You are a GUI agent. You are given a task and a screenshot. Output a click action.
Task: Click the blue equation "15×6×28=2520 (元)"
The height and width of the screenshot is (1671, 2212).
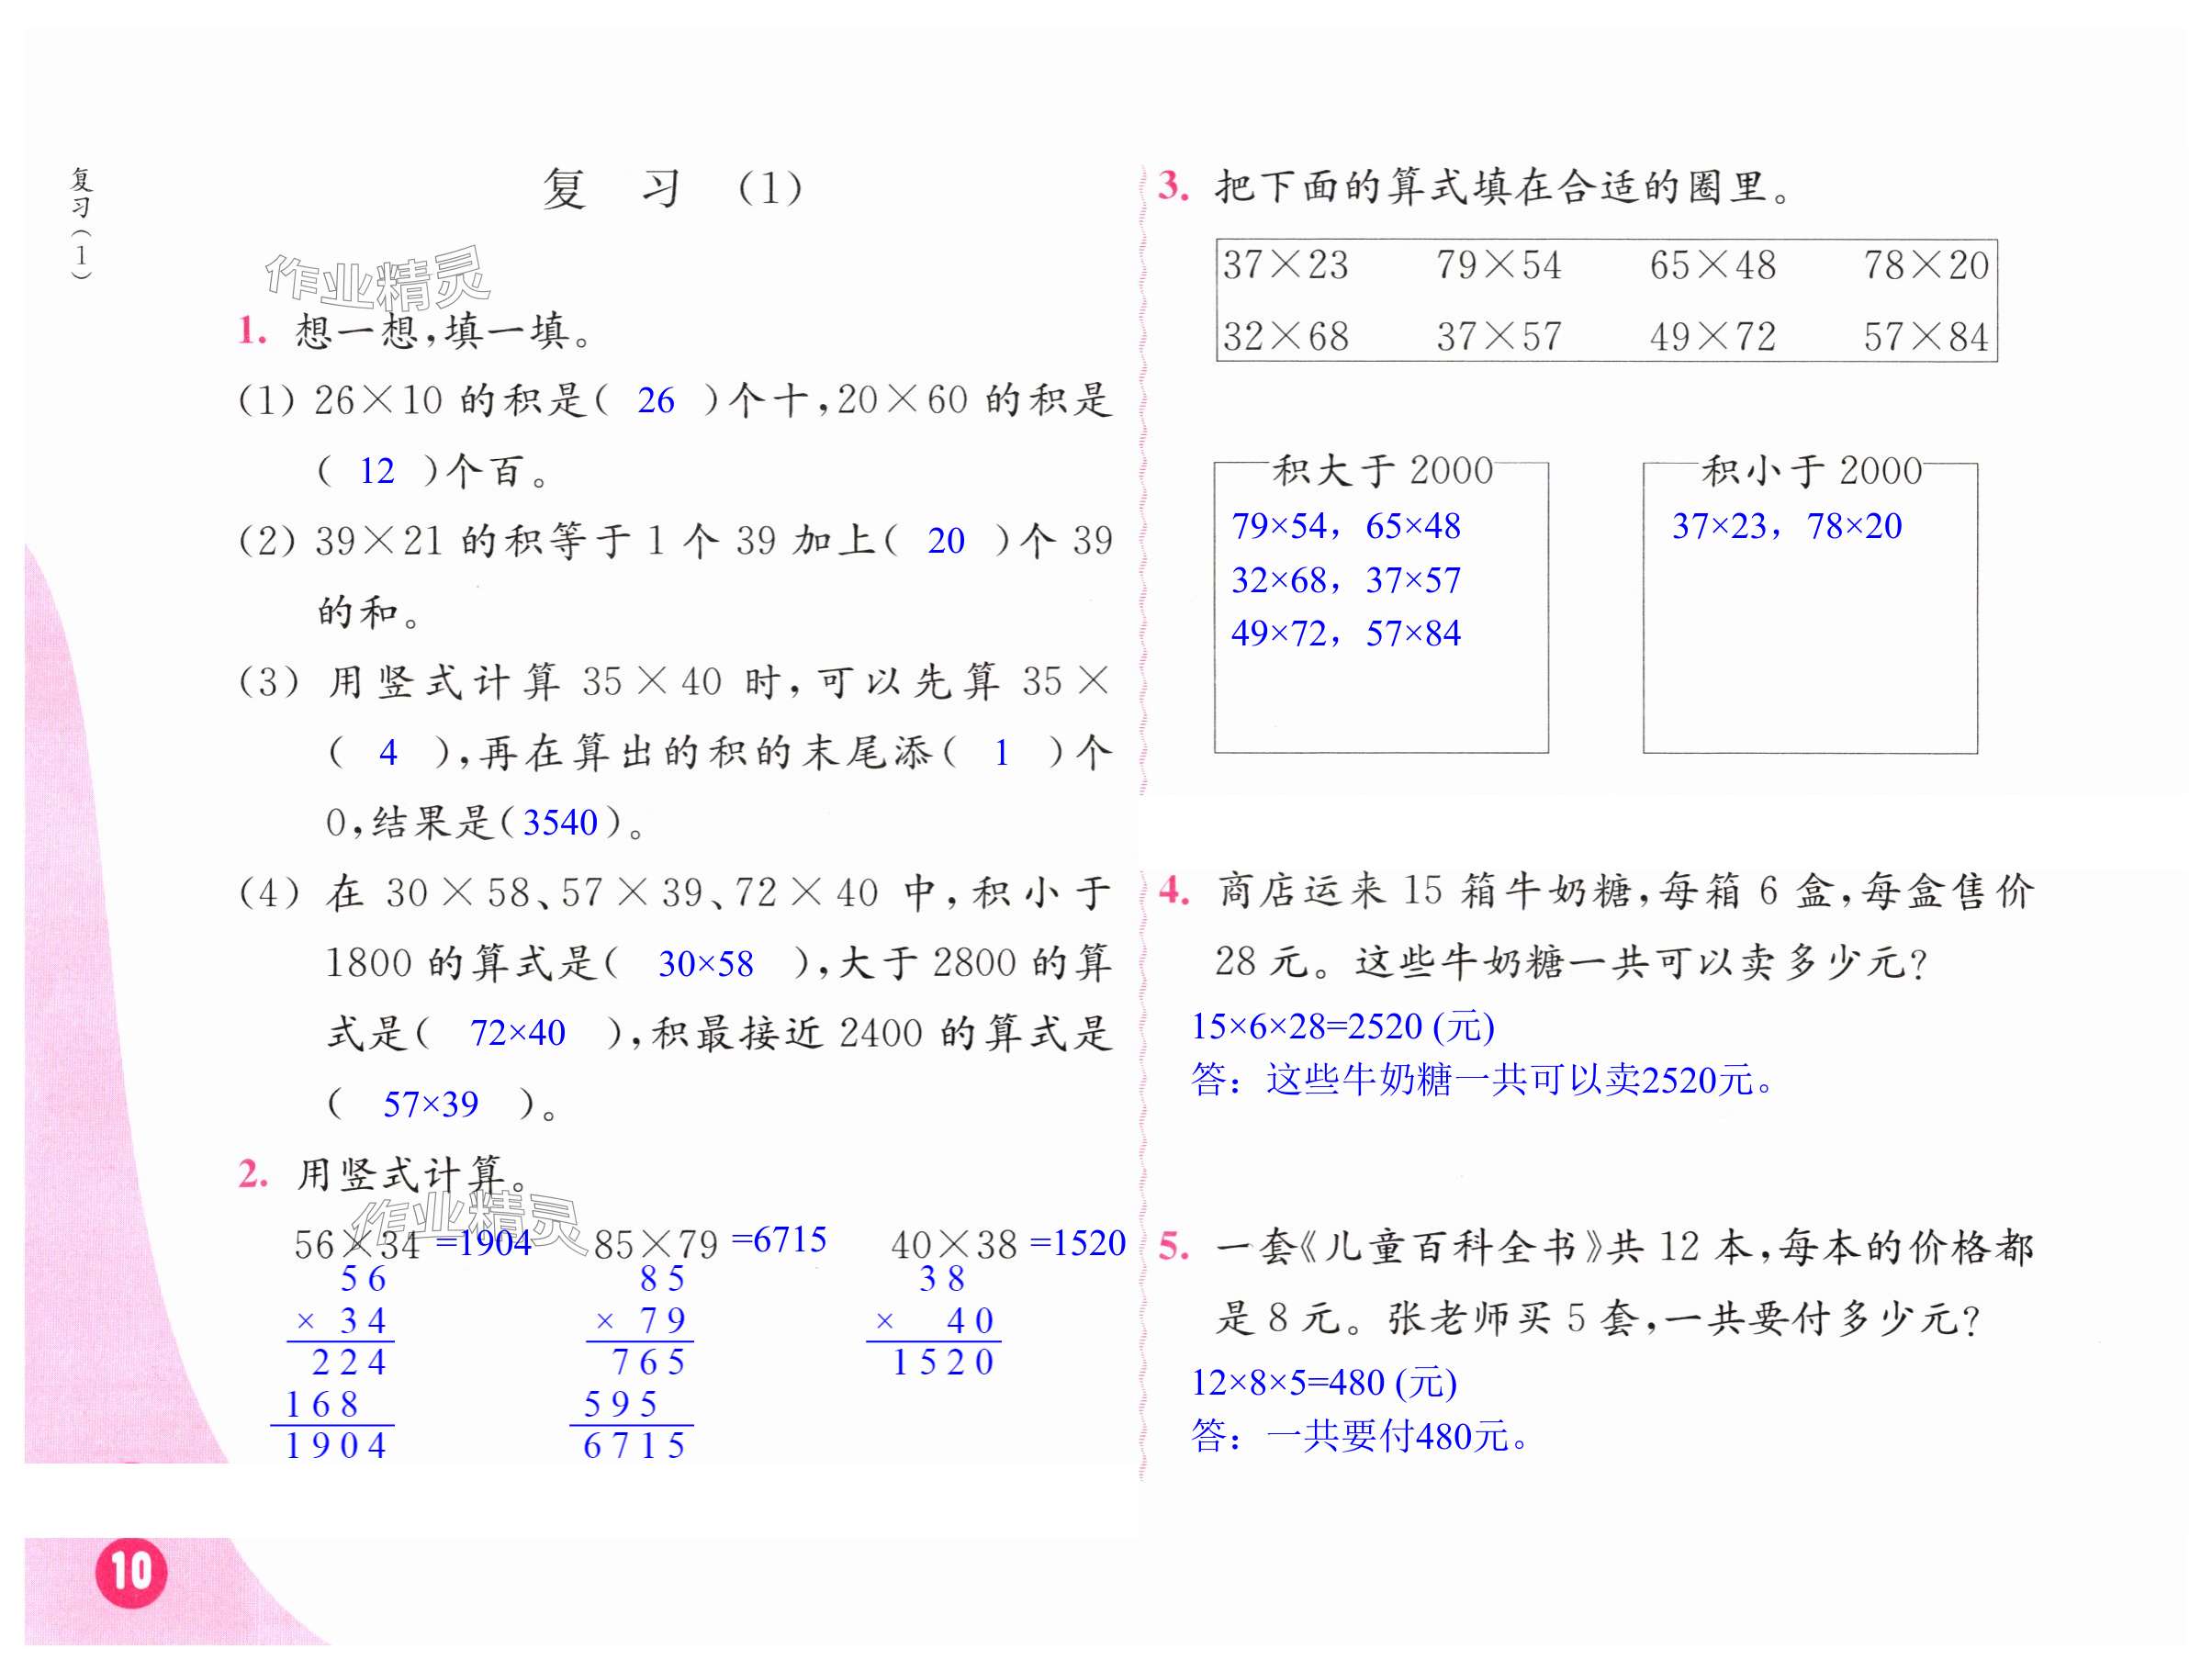(x=1343, y=1026)
